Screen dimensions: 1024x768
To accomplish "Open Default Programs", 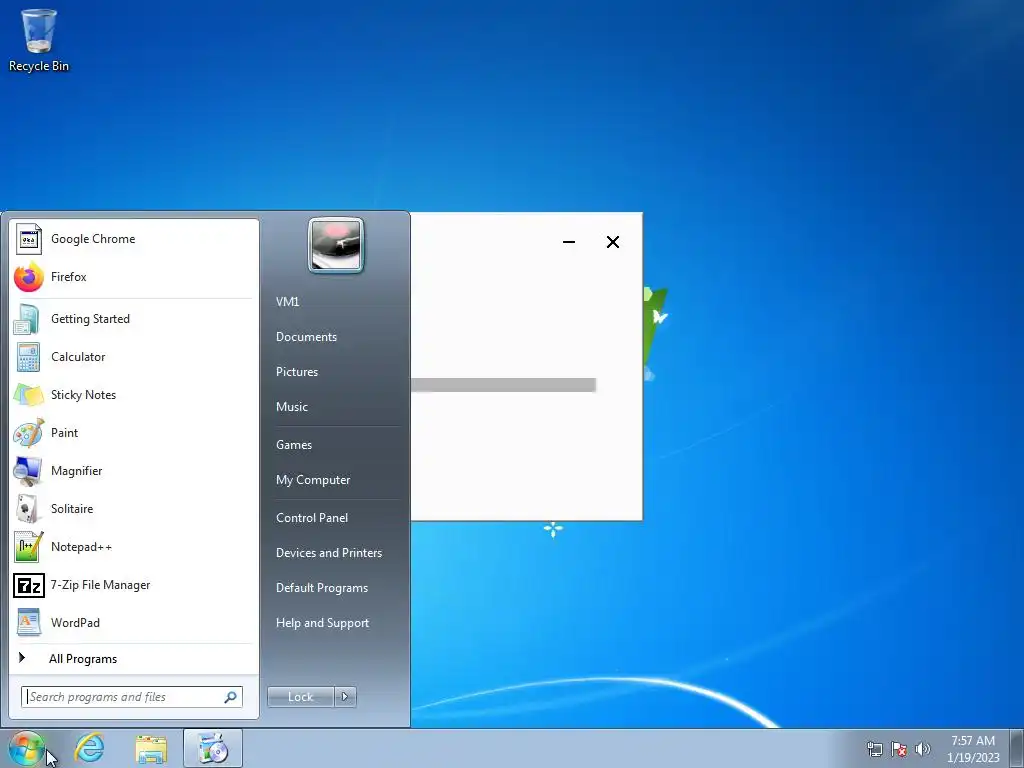I will 322,588.
